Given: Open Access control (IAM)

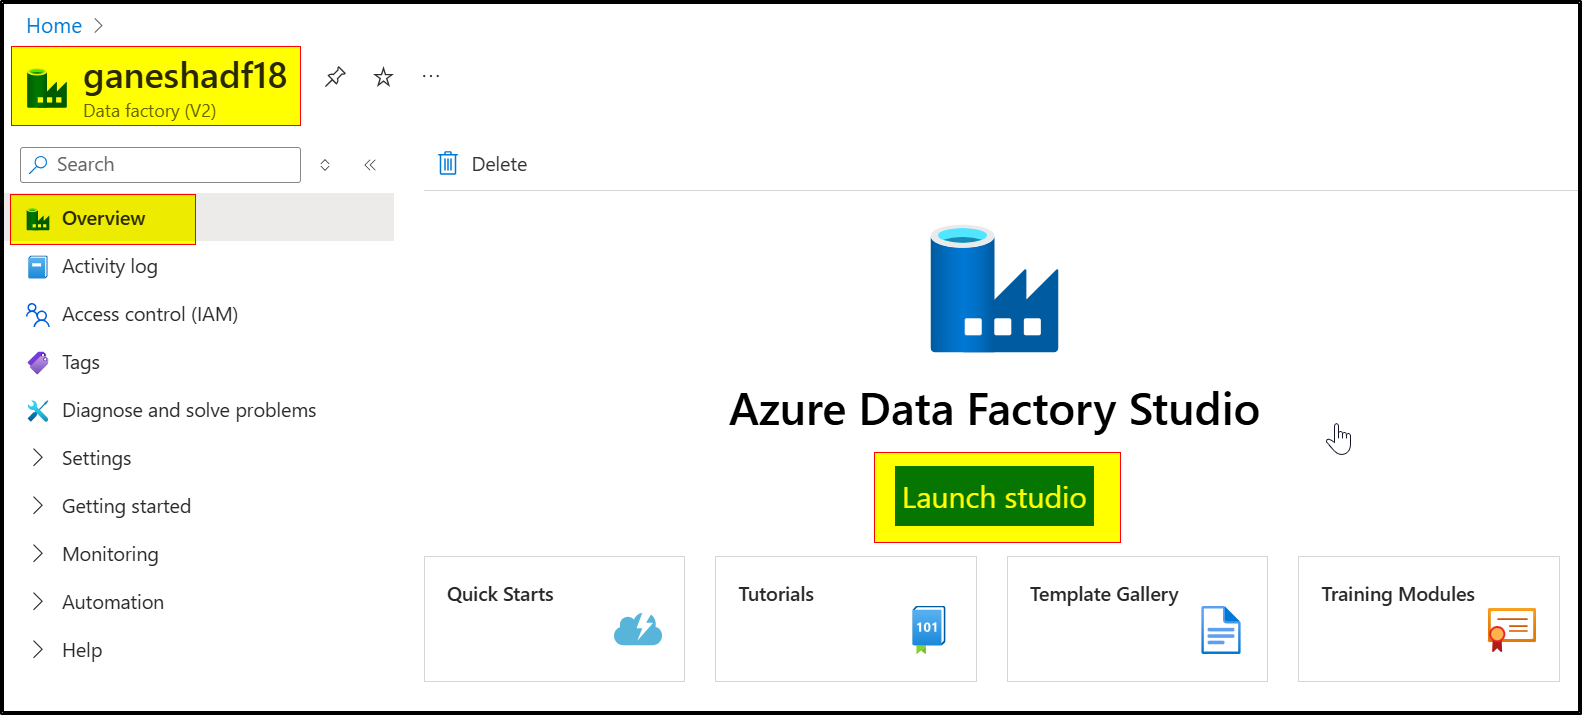Looking at the screenshot, I should 150,314.
